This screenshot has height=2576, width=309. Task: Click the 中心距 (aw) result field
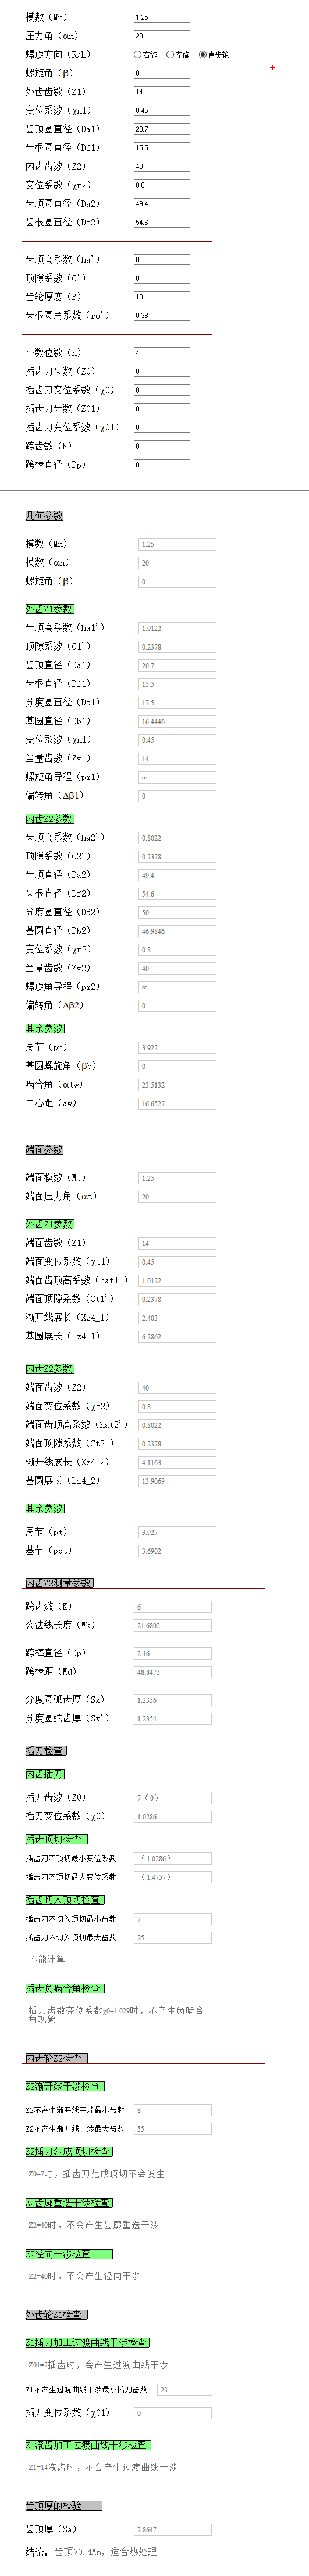pos(177,1104)
